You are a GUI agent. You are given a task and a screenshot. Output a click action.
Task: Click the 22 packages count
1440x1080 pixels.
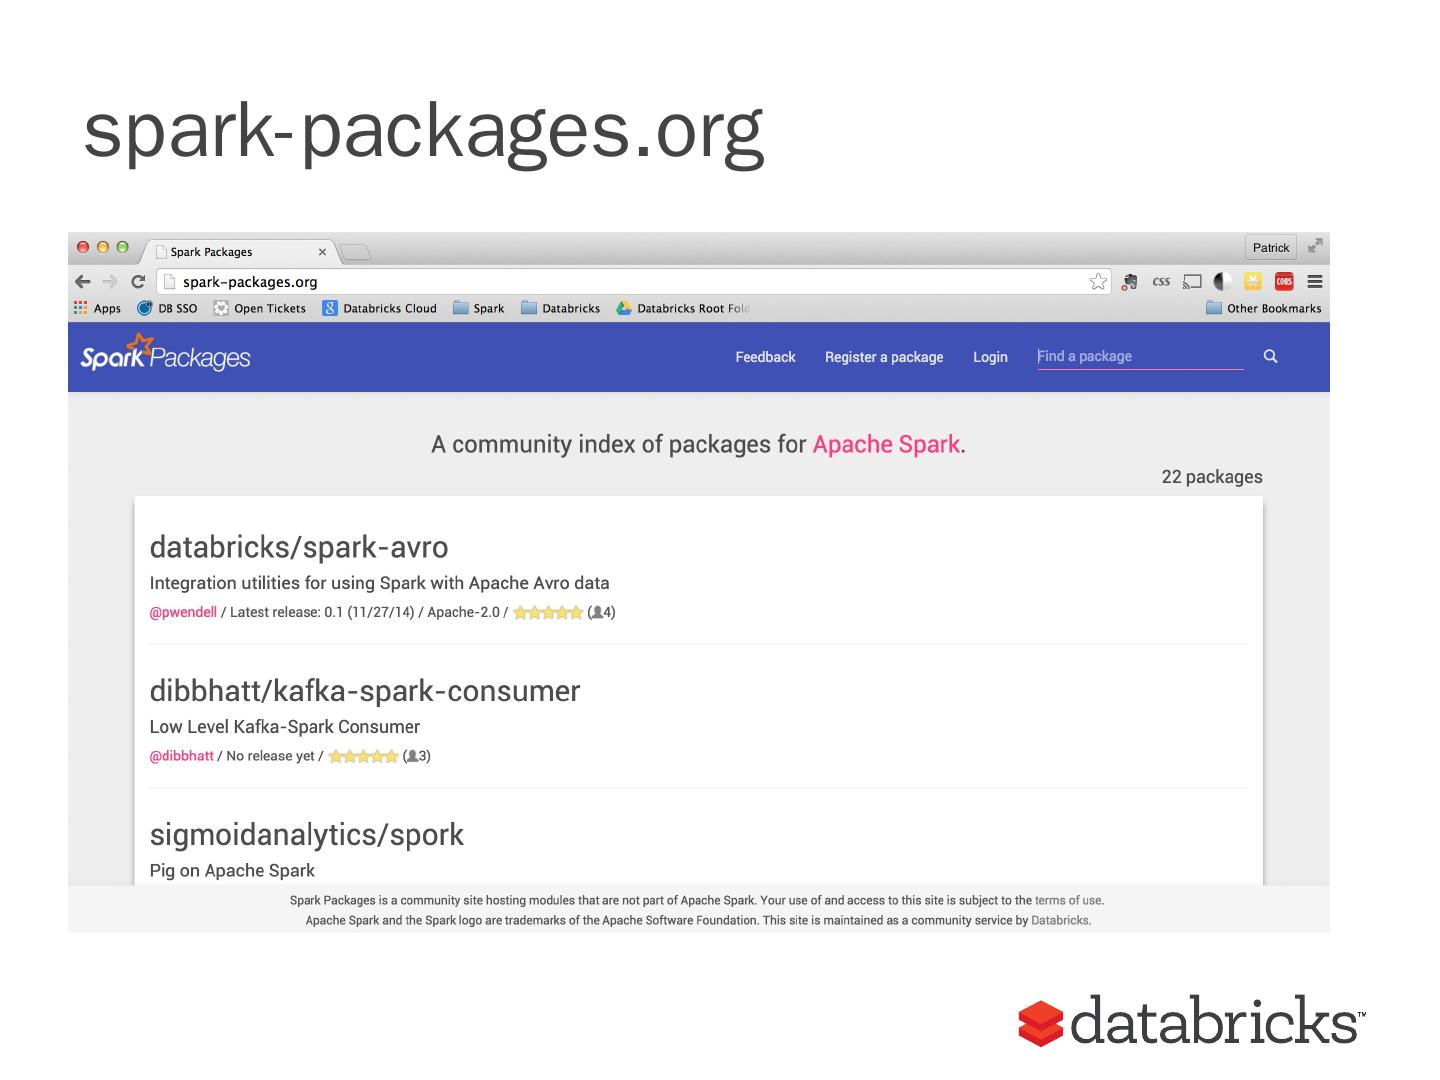coord(1212,477)
